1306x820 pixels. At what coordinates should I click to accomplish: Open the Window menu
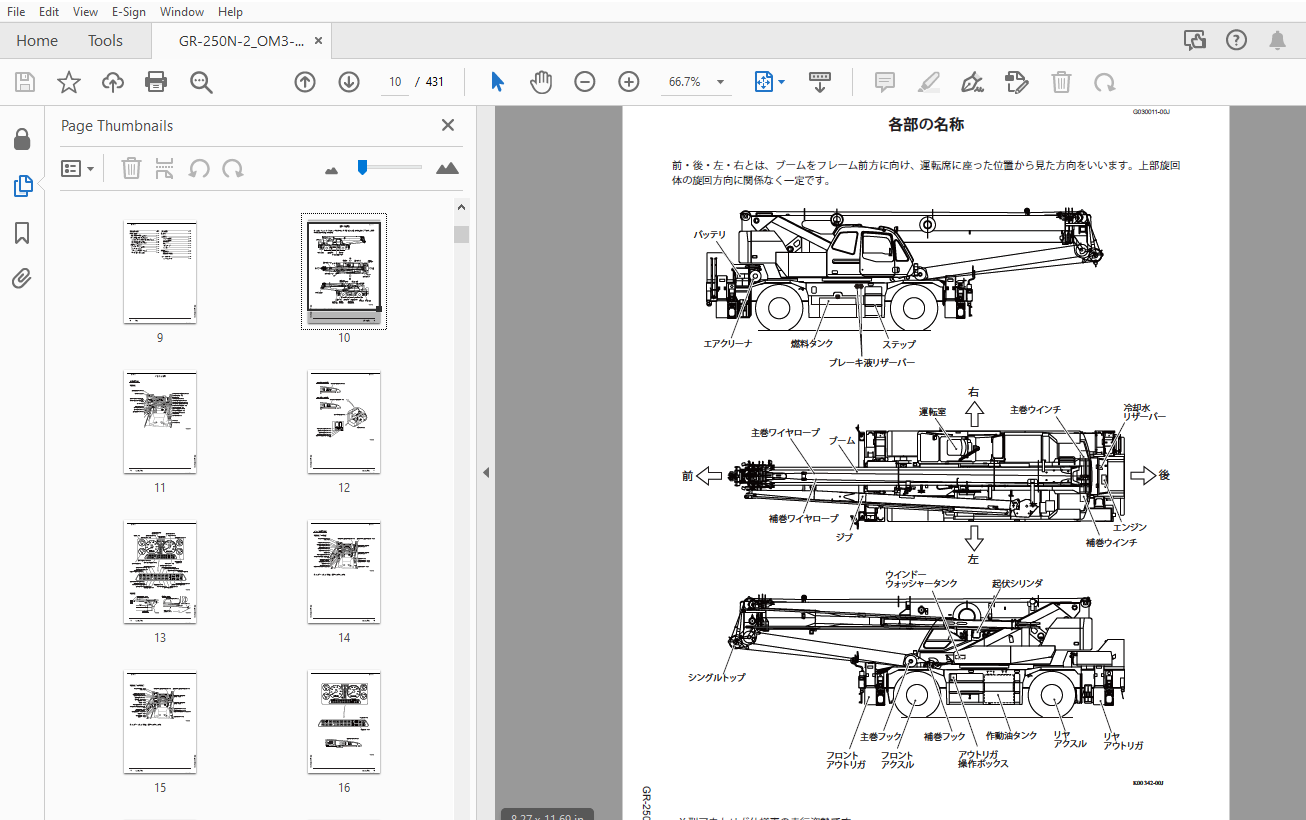coord(182,12)
